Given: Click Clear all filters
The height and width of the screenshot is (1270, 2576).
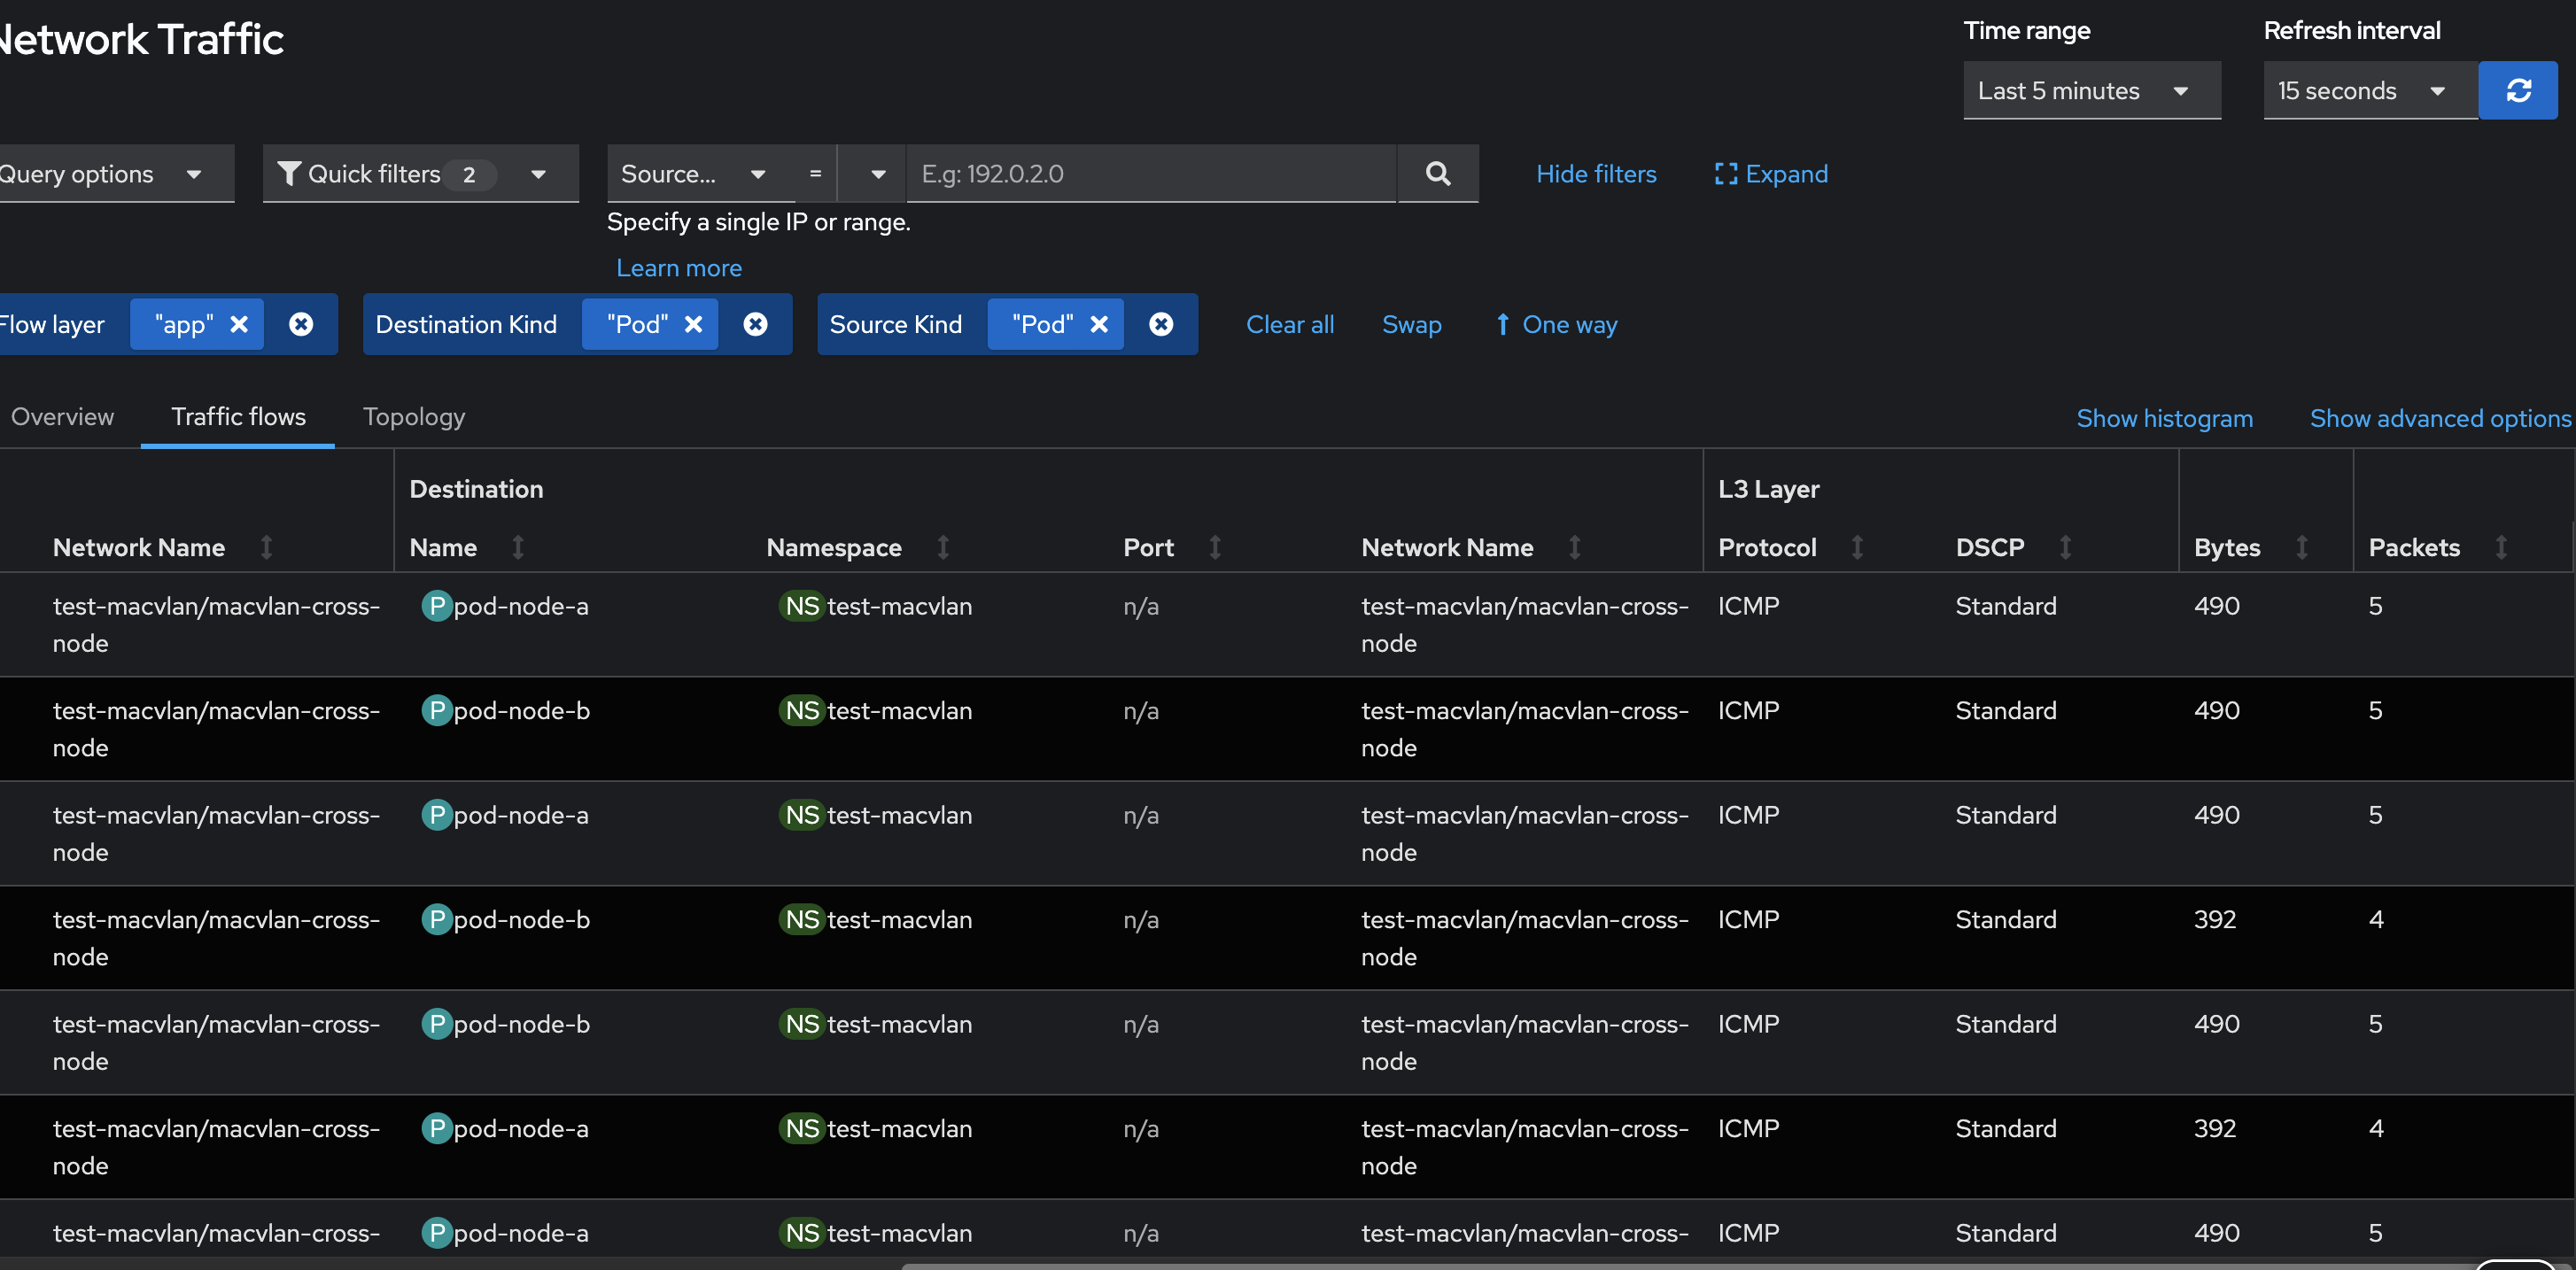Looking at the screenshot, I should pos(1289,324).
